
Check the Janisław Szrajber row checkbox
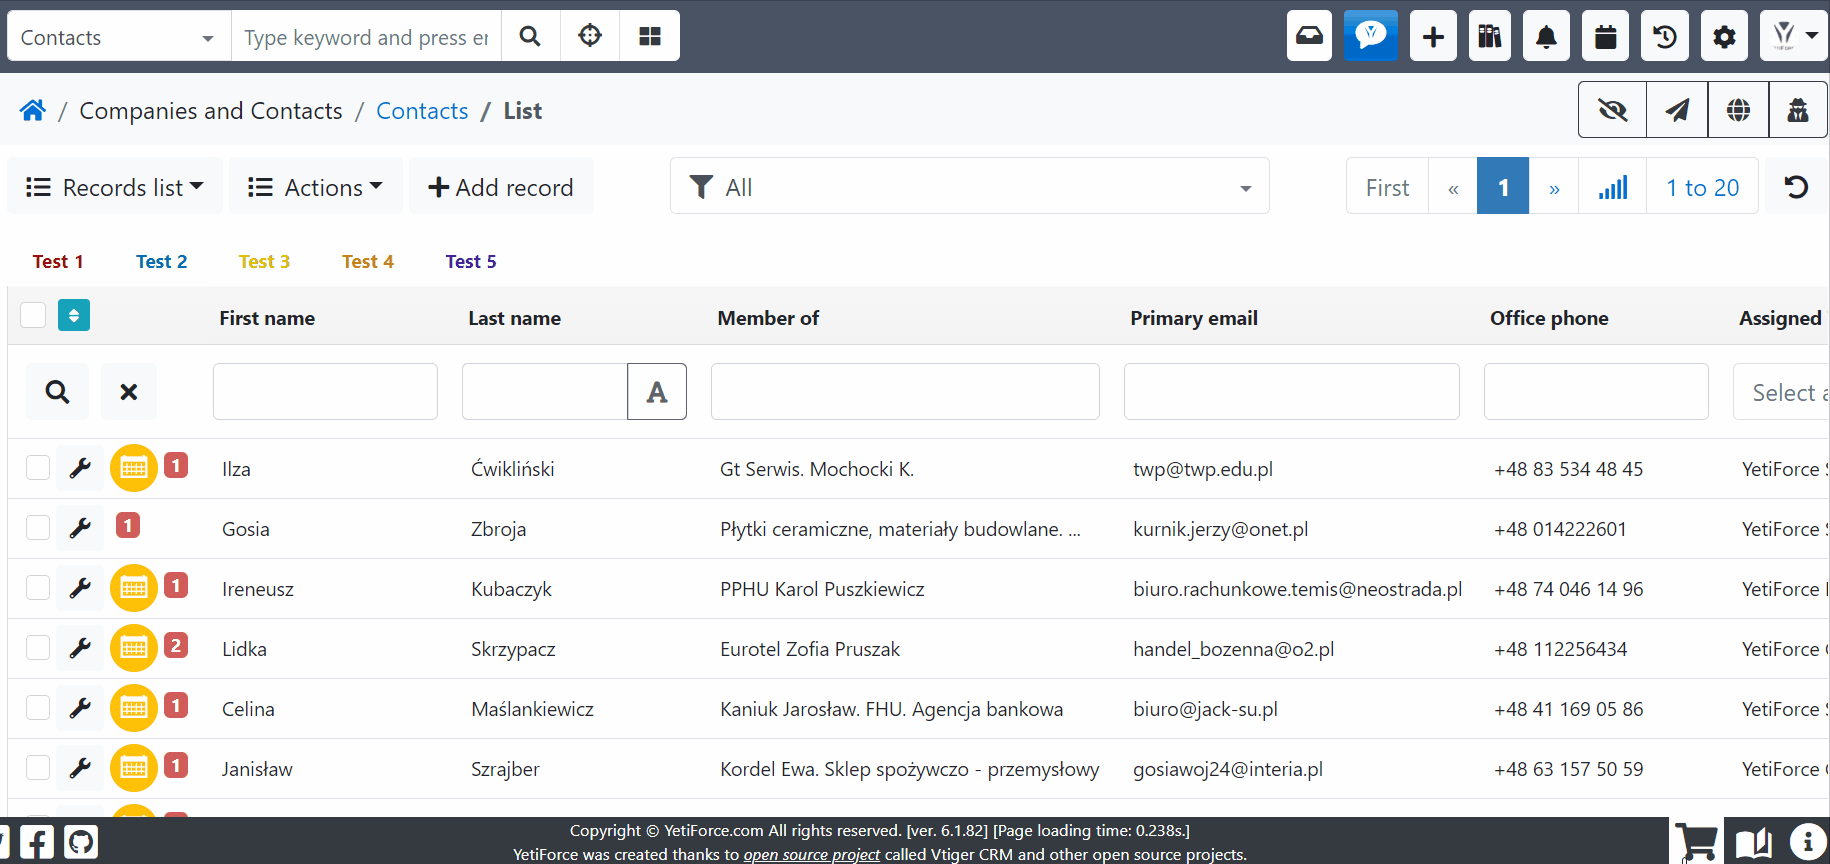pos(38,767)
